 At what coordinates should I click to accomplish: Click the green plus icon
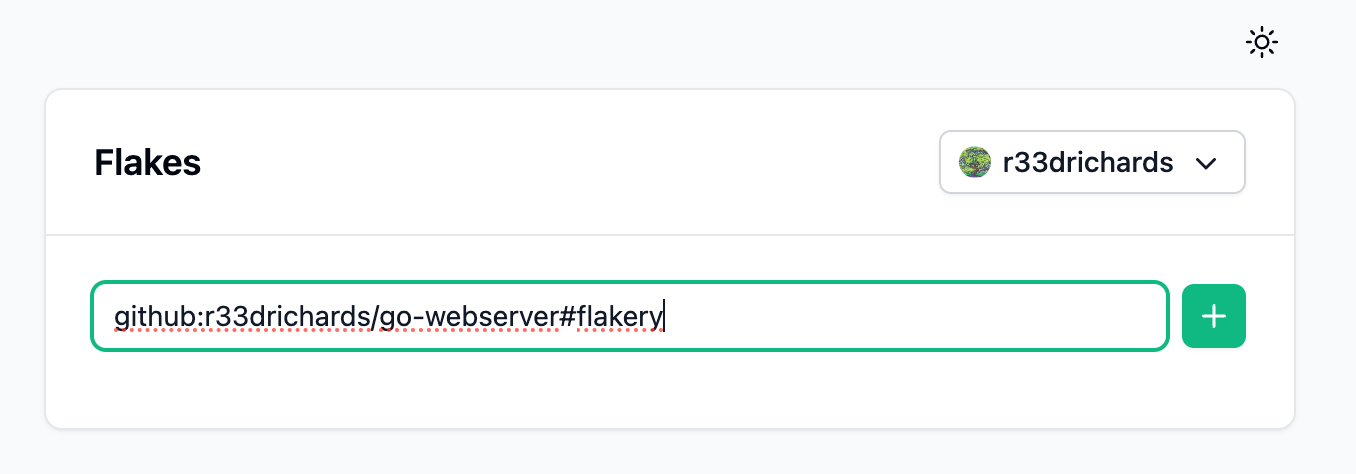click(x=1213, y=316)
